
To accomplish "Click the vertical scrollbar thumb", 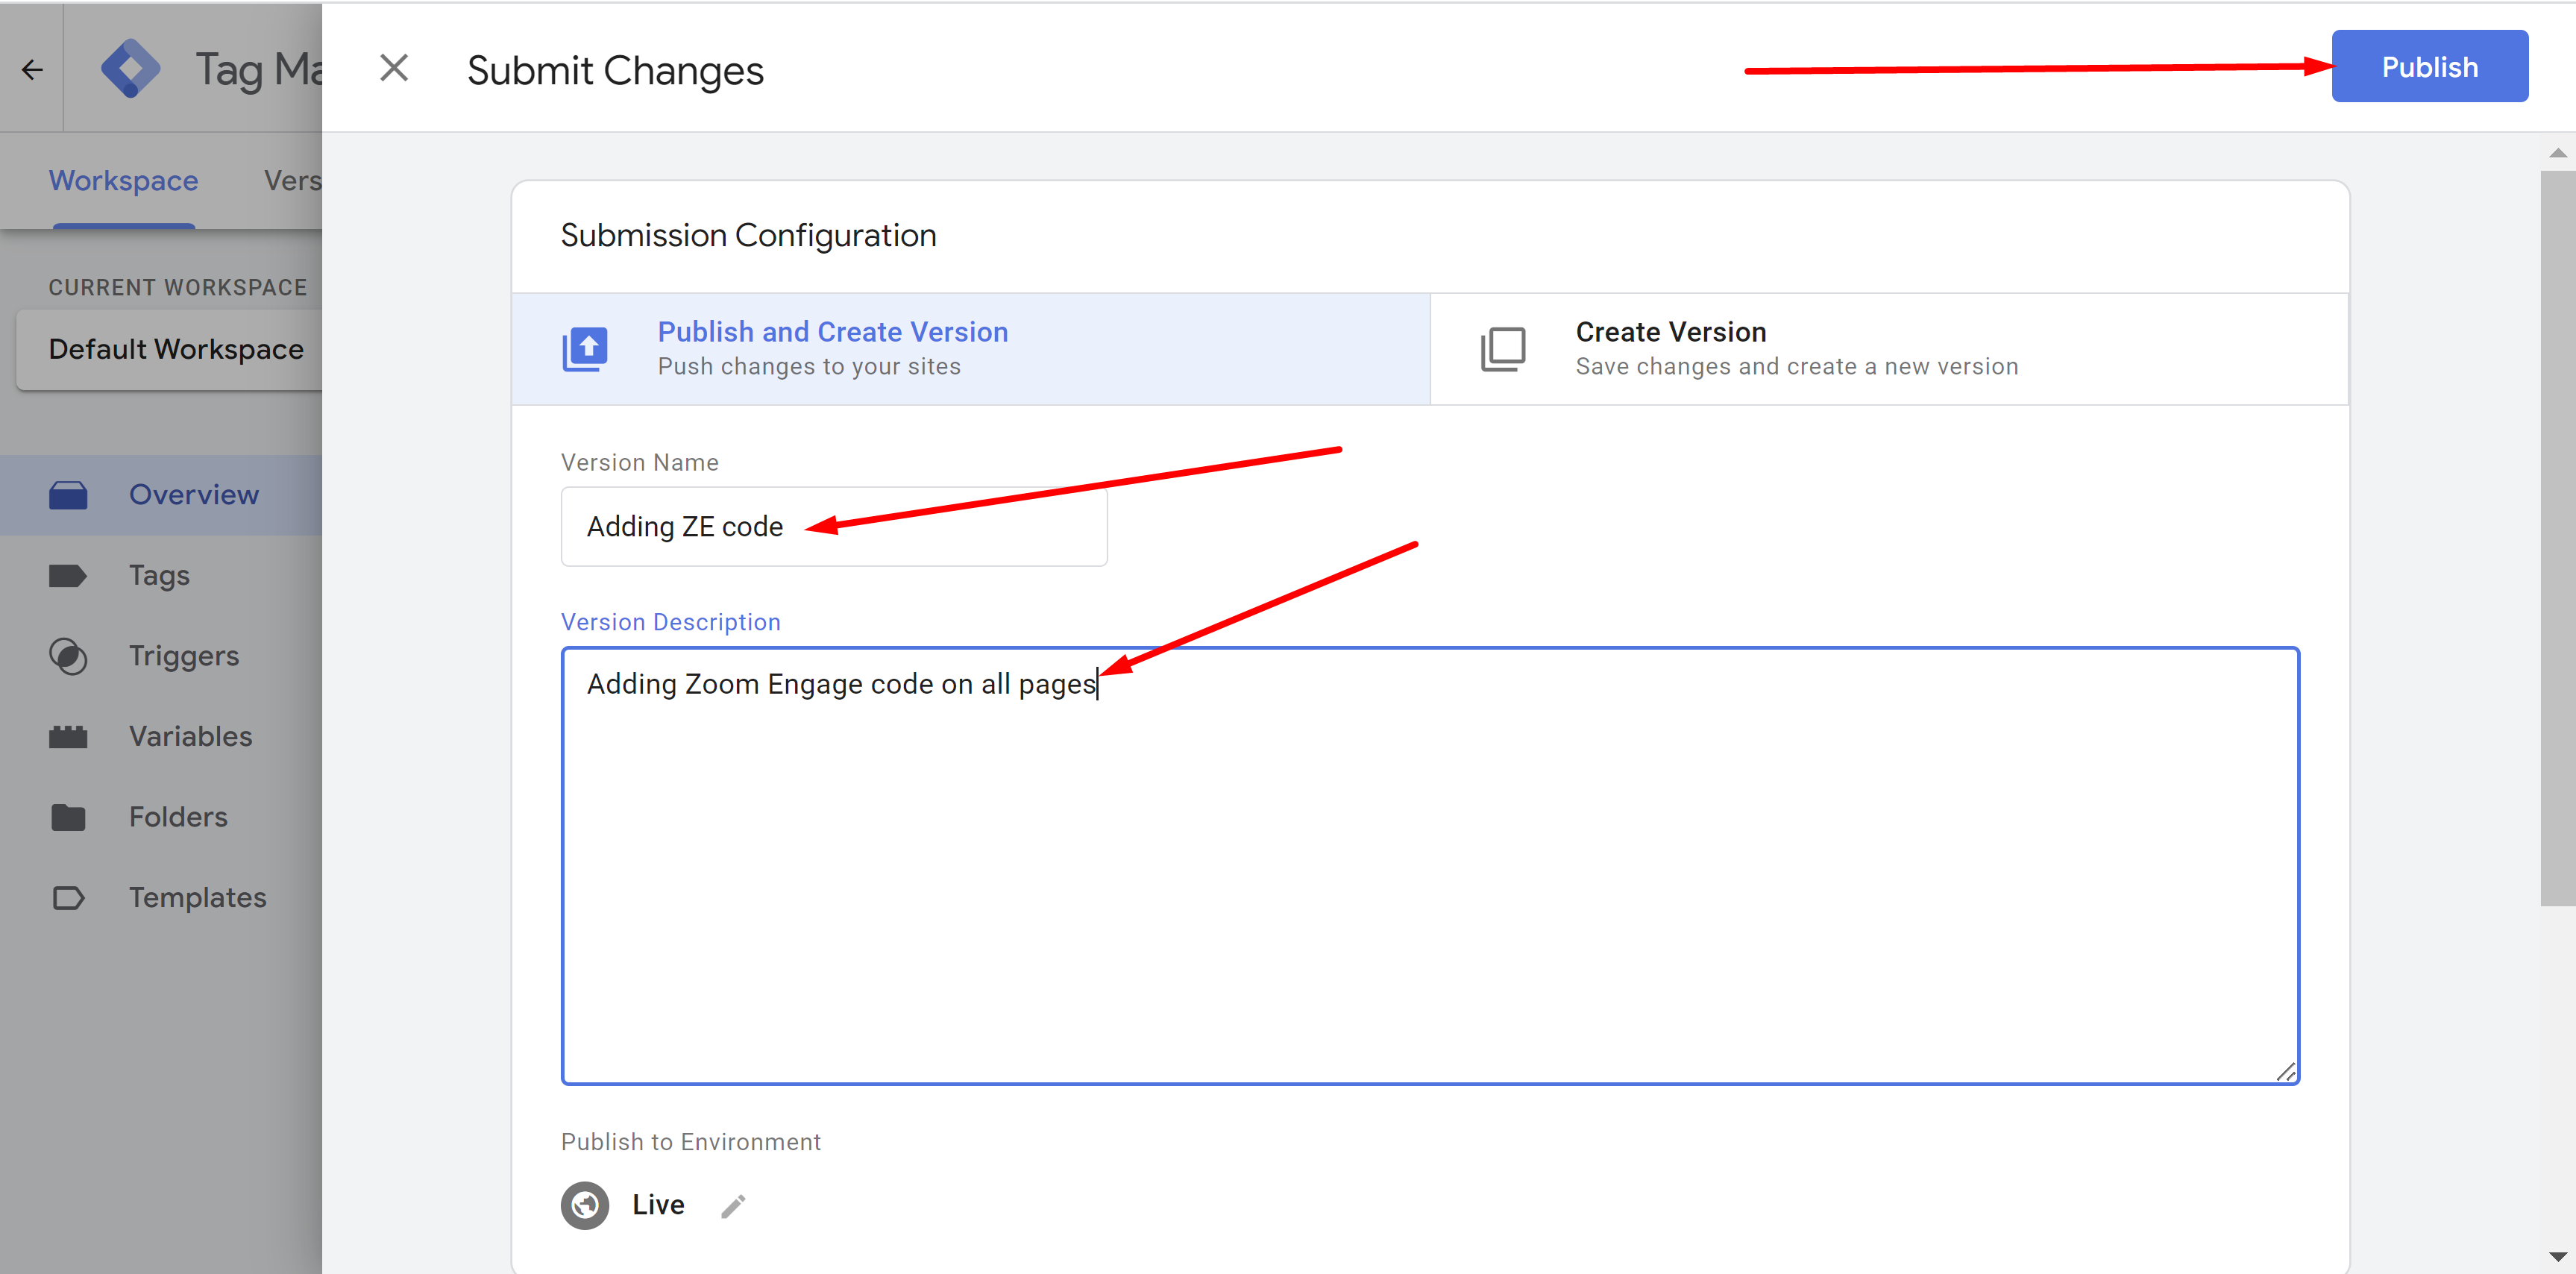I will tap(2557, 538).
